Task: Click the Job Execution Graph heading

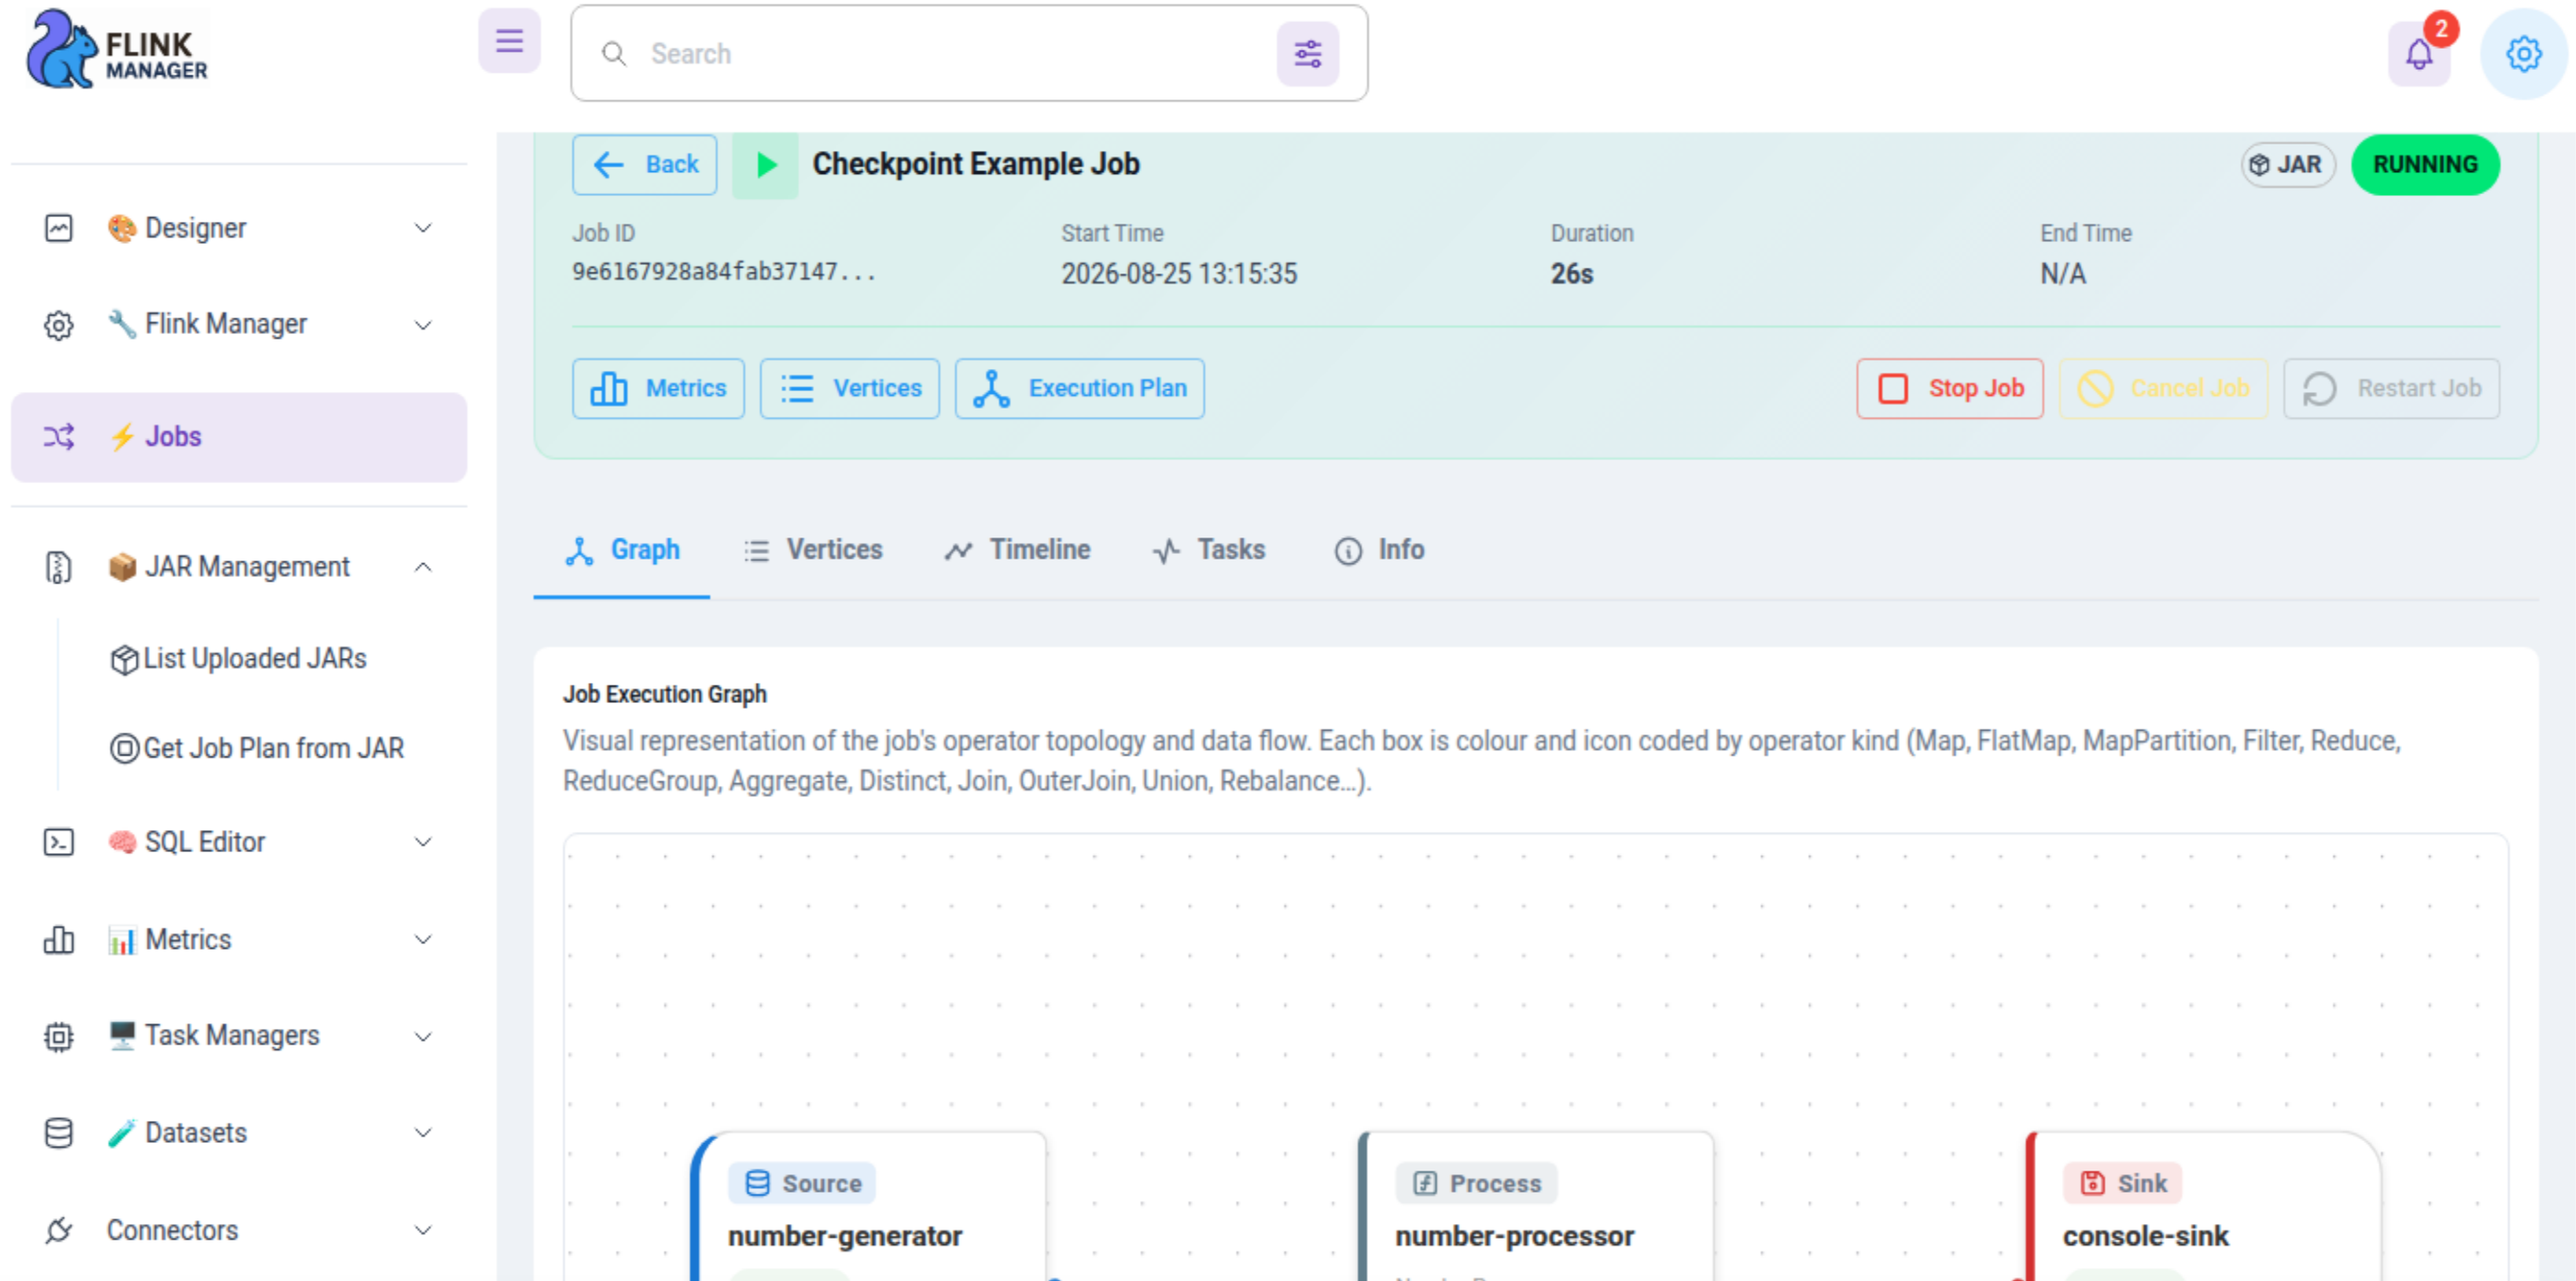Action: click(x=665, y=694)
